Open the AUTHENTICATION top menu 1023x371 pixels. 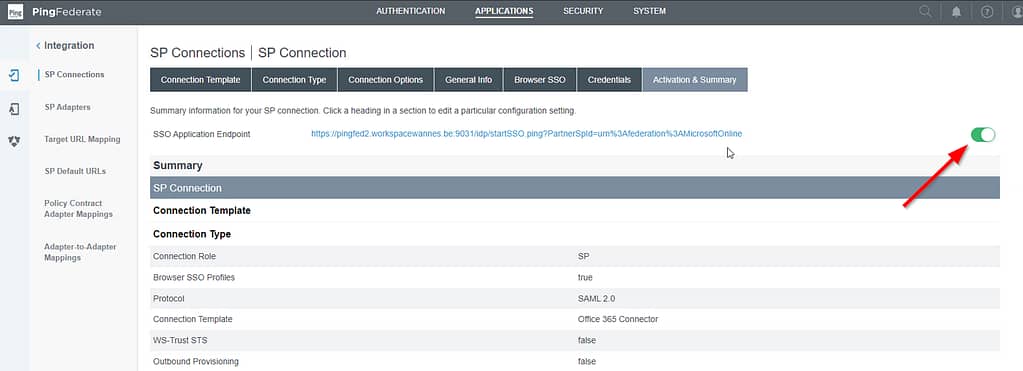(x=410, y=11)
